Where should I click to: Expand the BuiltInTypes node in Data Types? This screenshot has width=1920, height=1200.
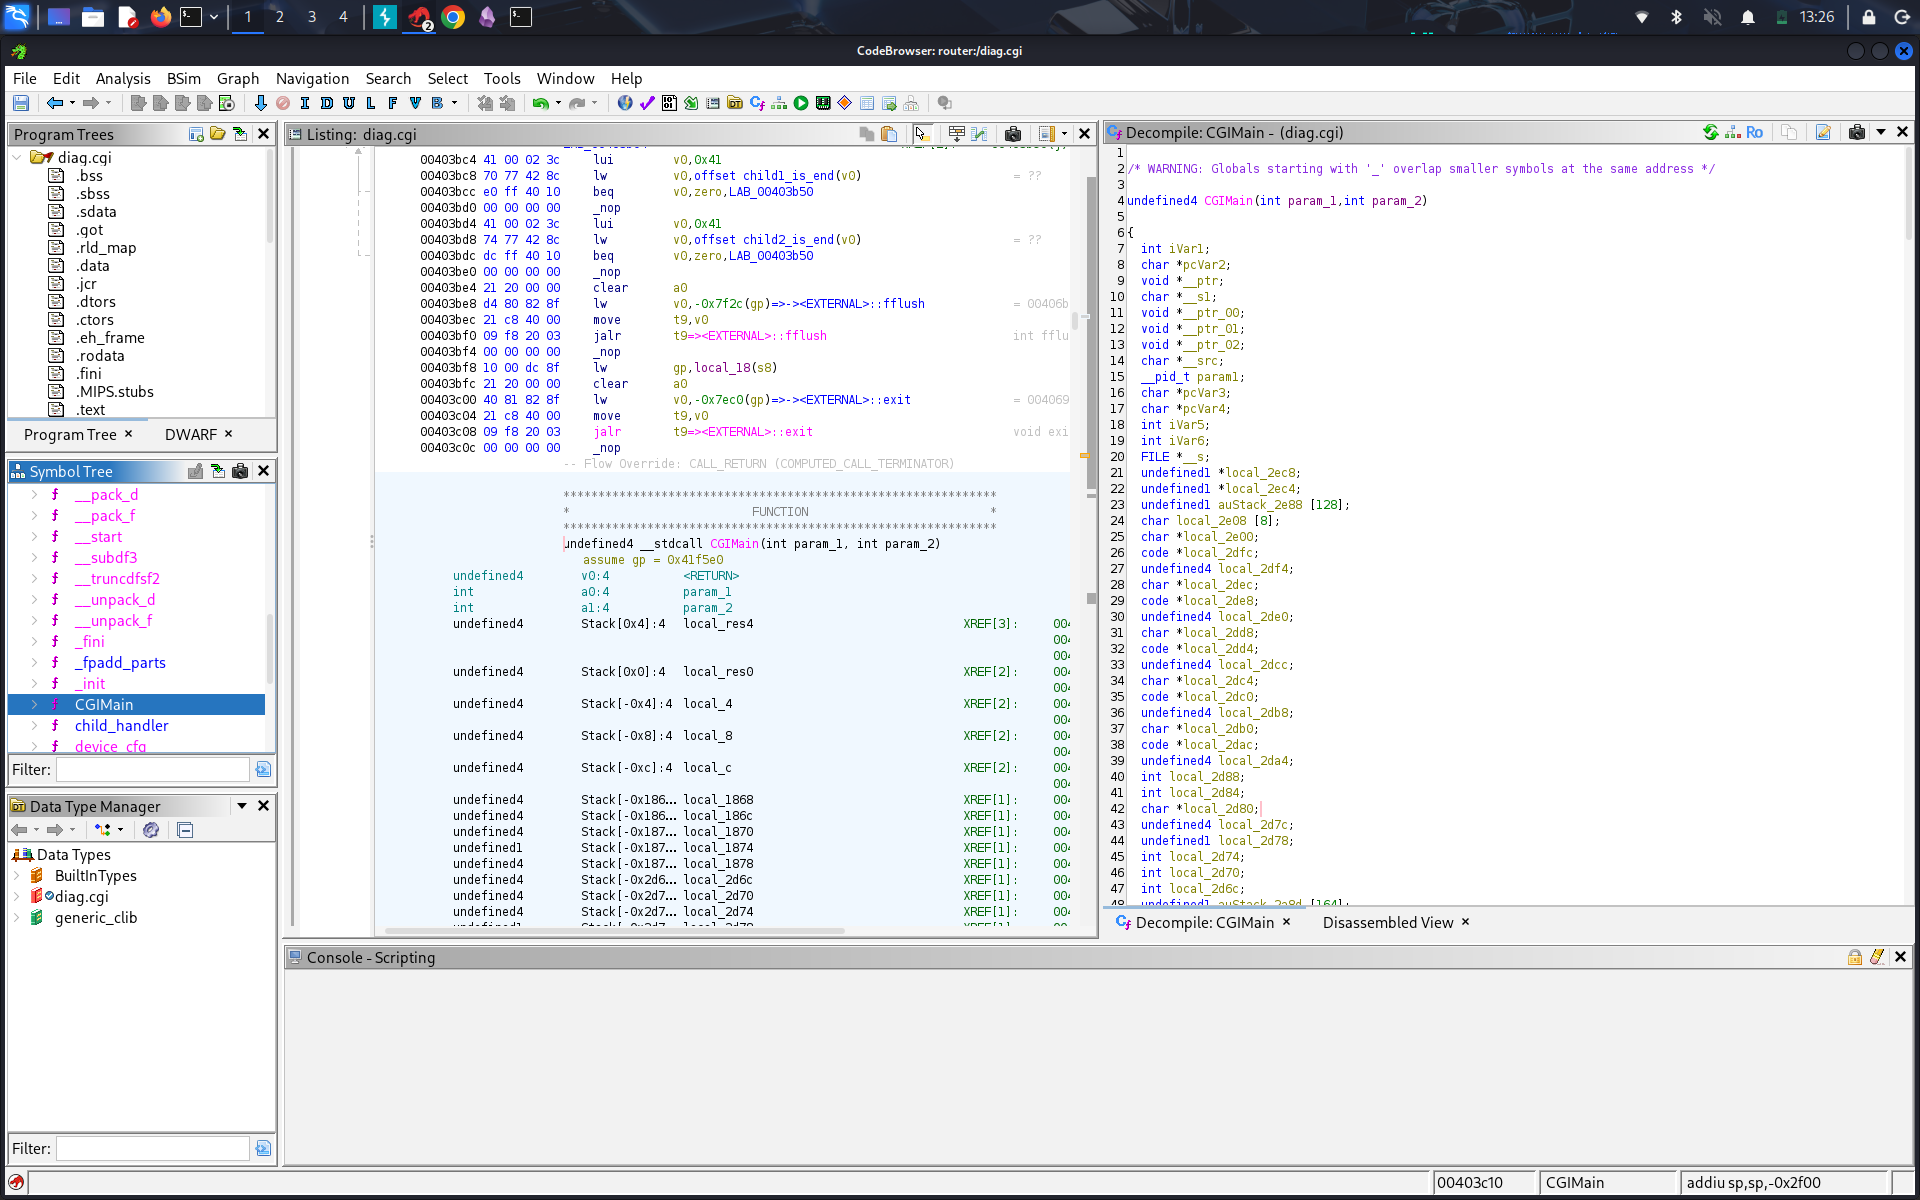[17, 876]
